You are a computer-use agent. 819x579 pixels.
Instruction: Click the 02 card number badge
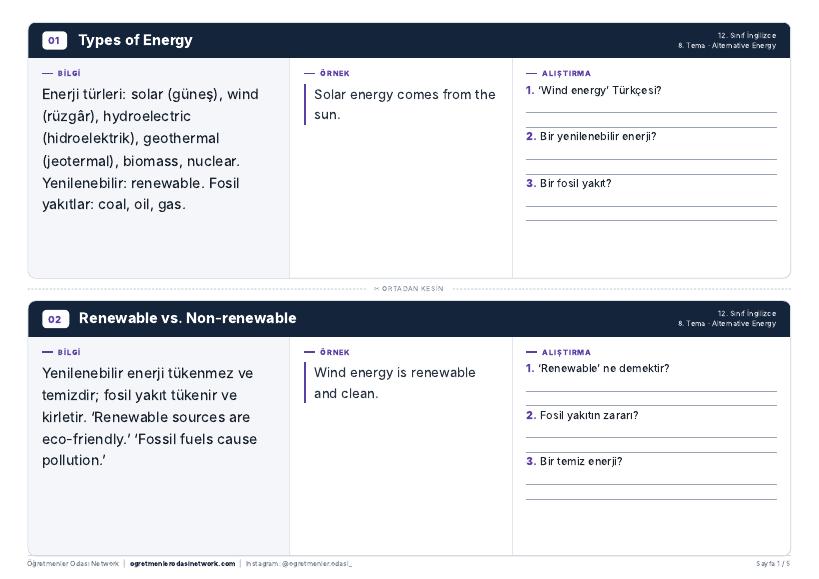[x=55, y=318]
